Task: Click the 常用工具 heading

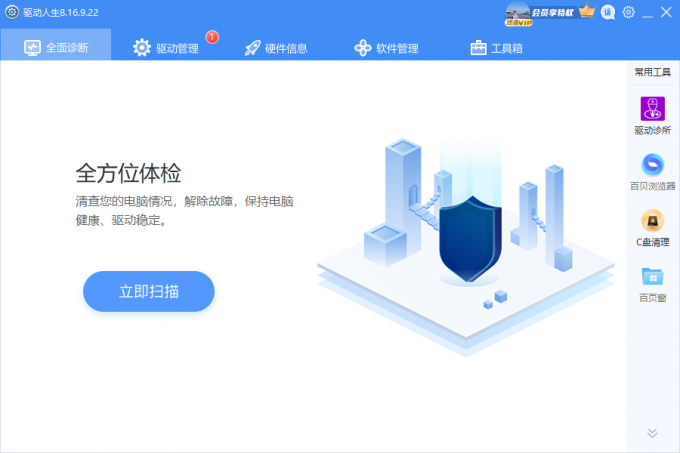Action: click(652, 72)
